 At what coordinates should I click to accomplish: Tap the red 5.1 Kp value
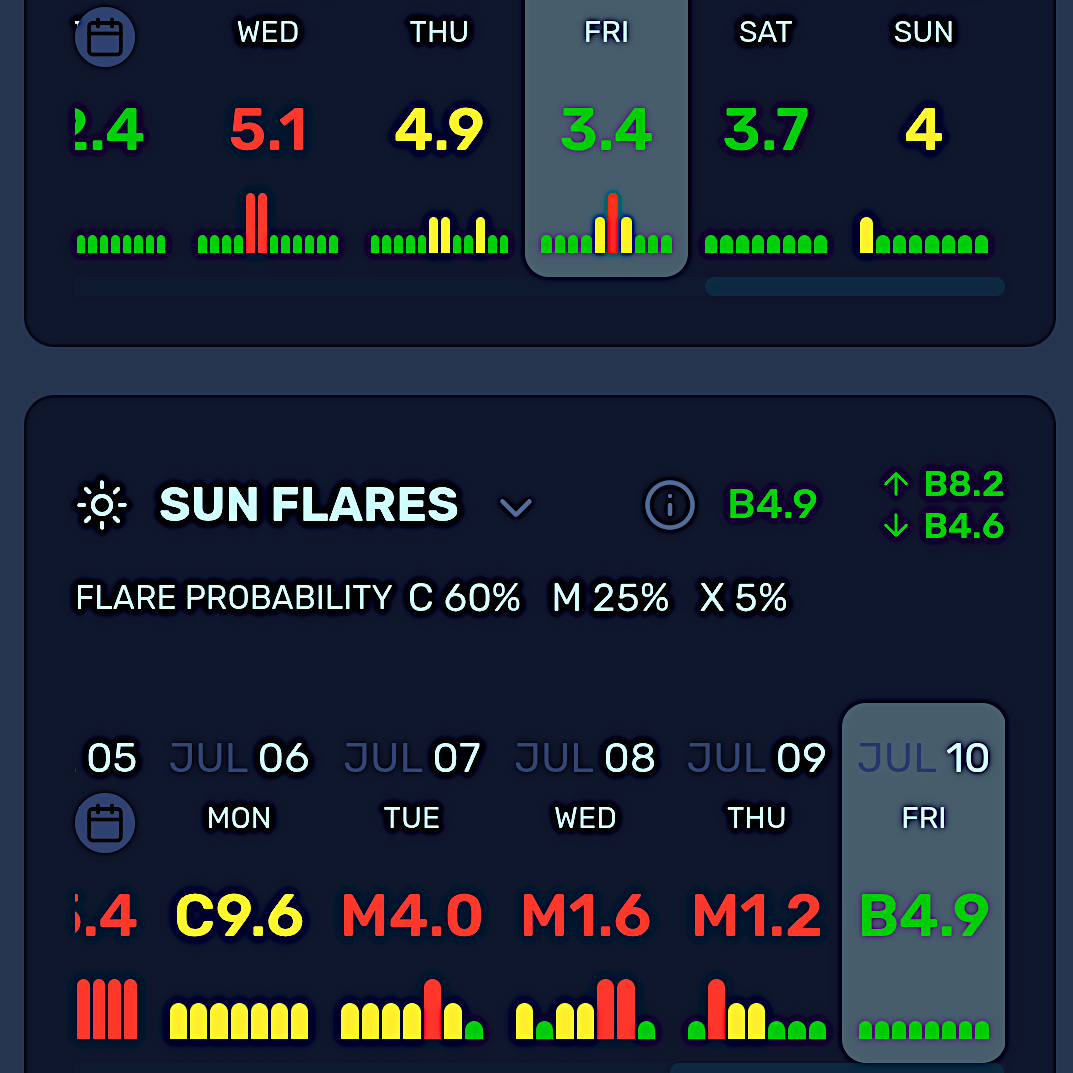pyautogui.click(x=268, y=129)
